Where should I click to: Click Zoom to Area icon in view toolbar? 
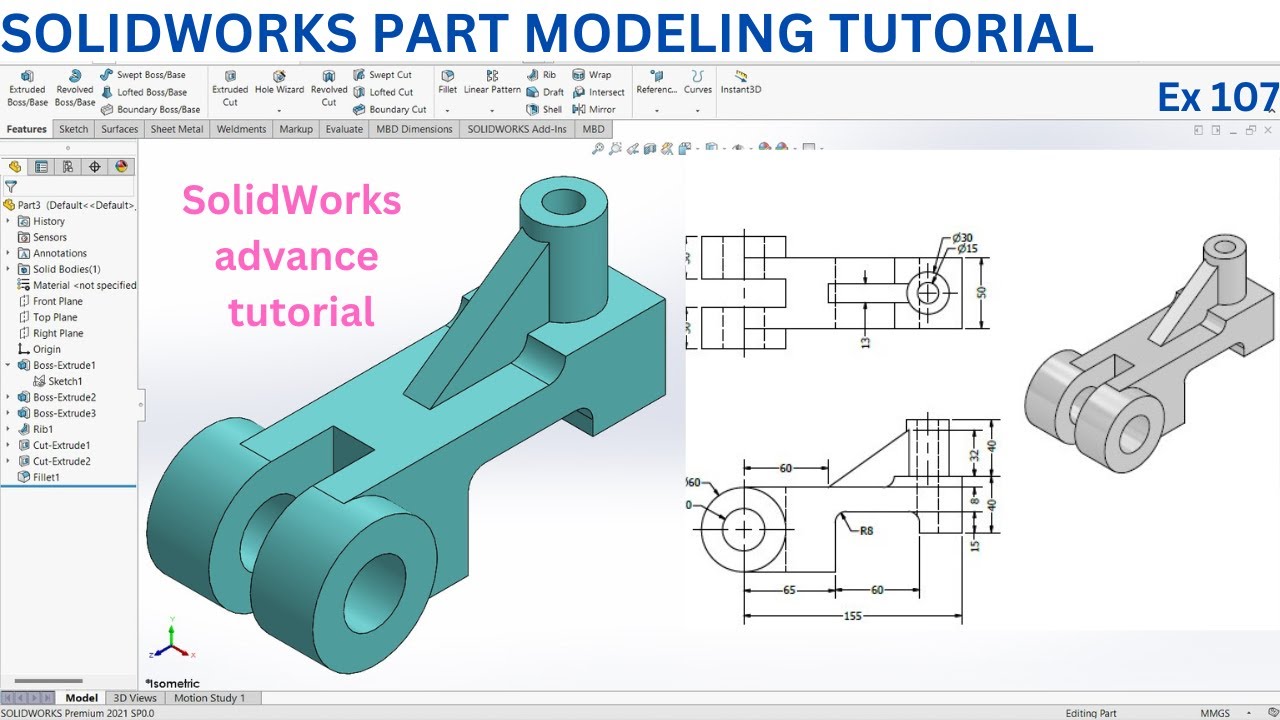[616, 148]
